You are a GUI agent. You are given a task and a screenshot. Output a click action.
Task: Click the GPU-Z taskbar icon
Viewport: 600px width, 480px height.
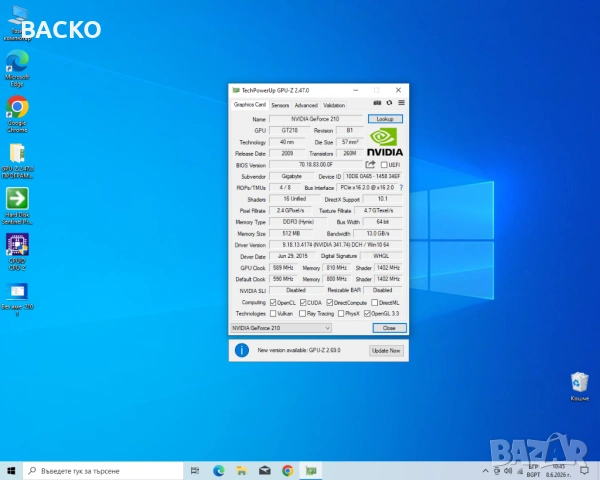point(311,471)
